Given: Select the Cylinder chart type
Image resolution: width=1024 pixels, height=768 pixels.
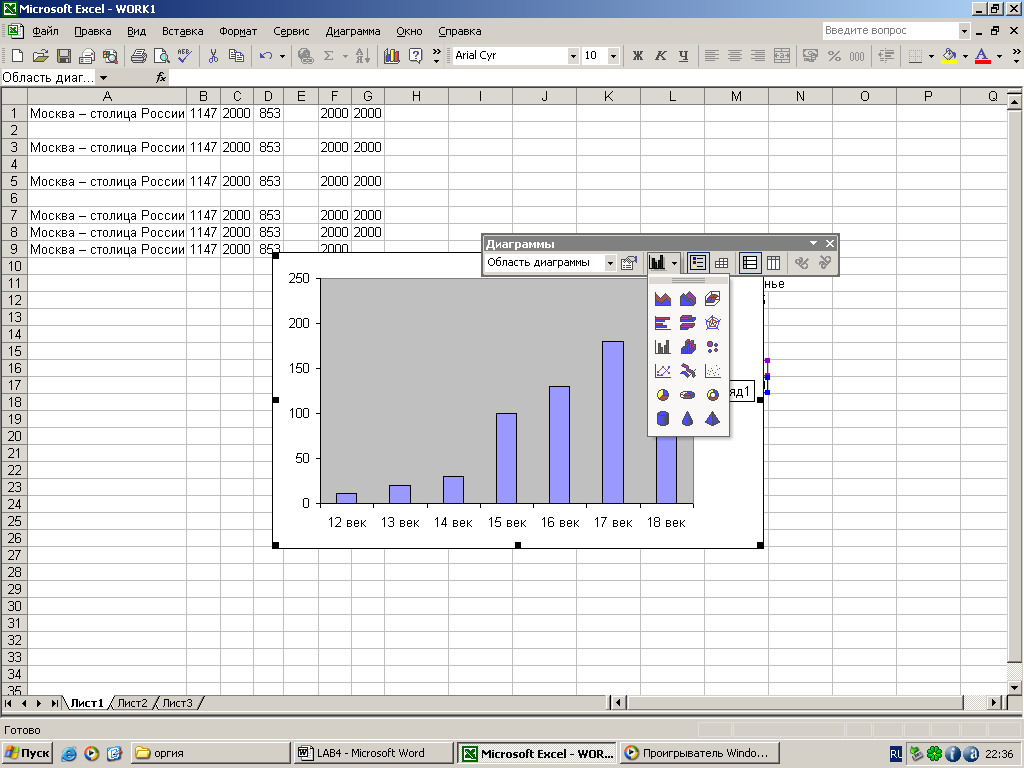Looking at the screenshot, I should 662,419.
